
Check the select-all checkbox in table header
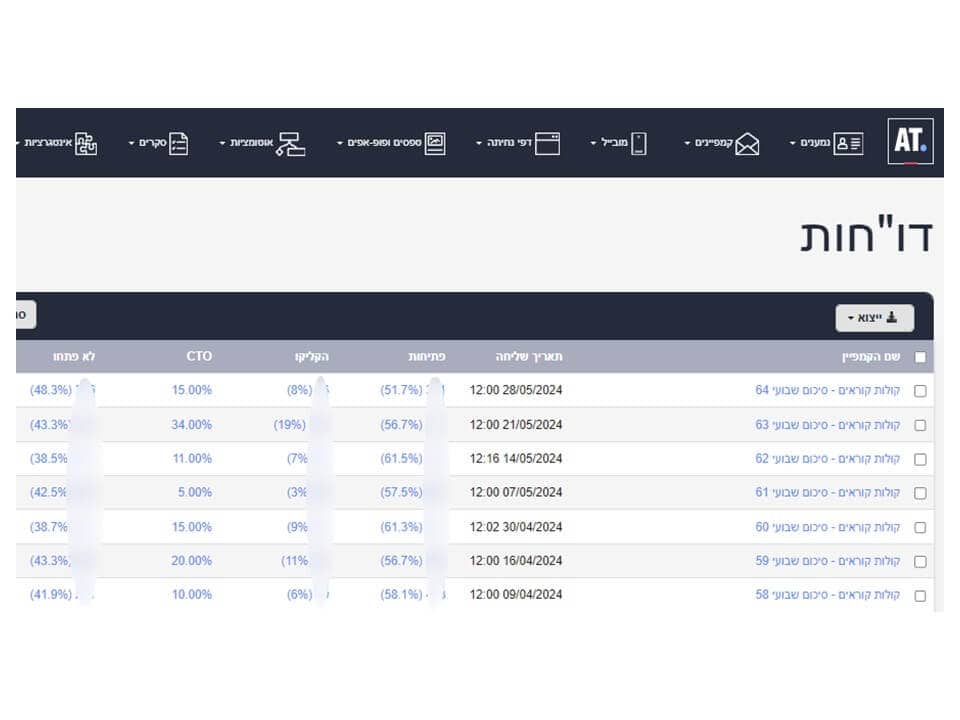(x=921, y=356)
